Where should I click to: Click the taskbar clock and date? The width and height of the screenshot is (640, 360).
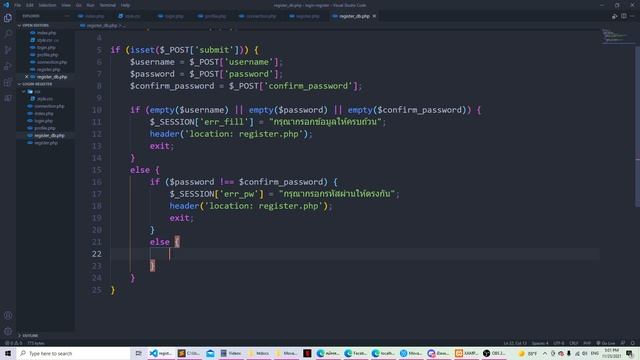tap(611, 353)
